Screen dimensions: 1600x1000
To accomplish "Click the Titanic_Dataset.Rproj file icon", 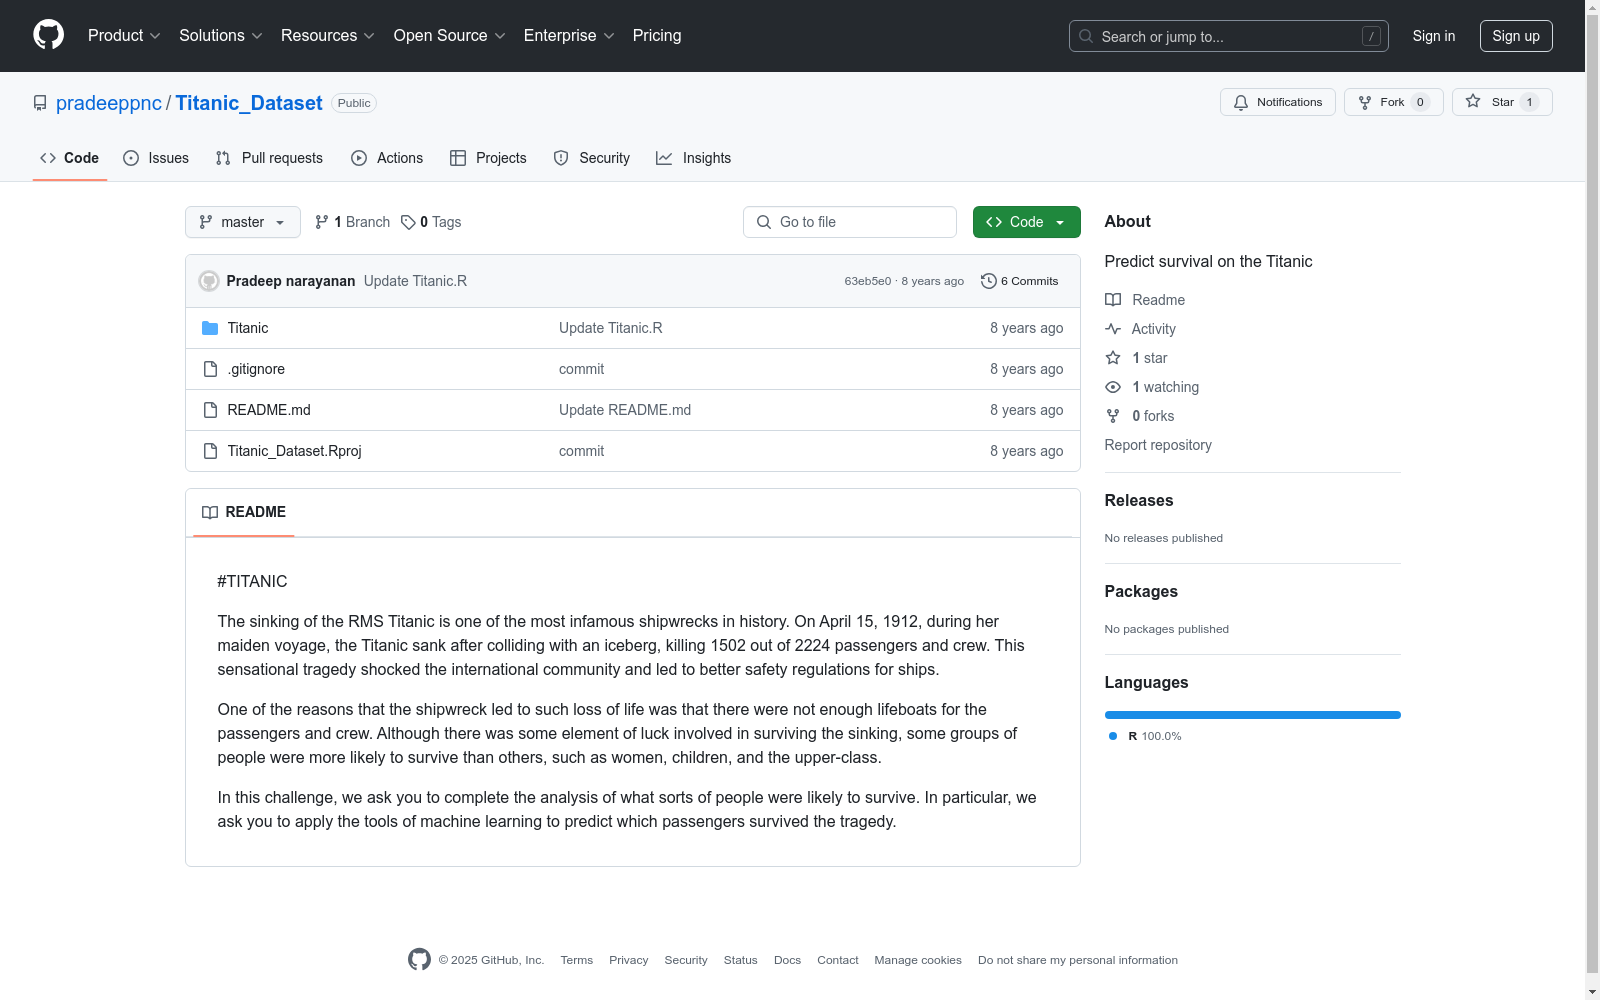I will pyautogui.click(x=210, y=451).
